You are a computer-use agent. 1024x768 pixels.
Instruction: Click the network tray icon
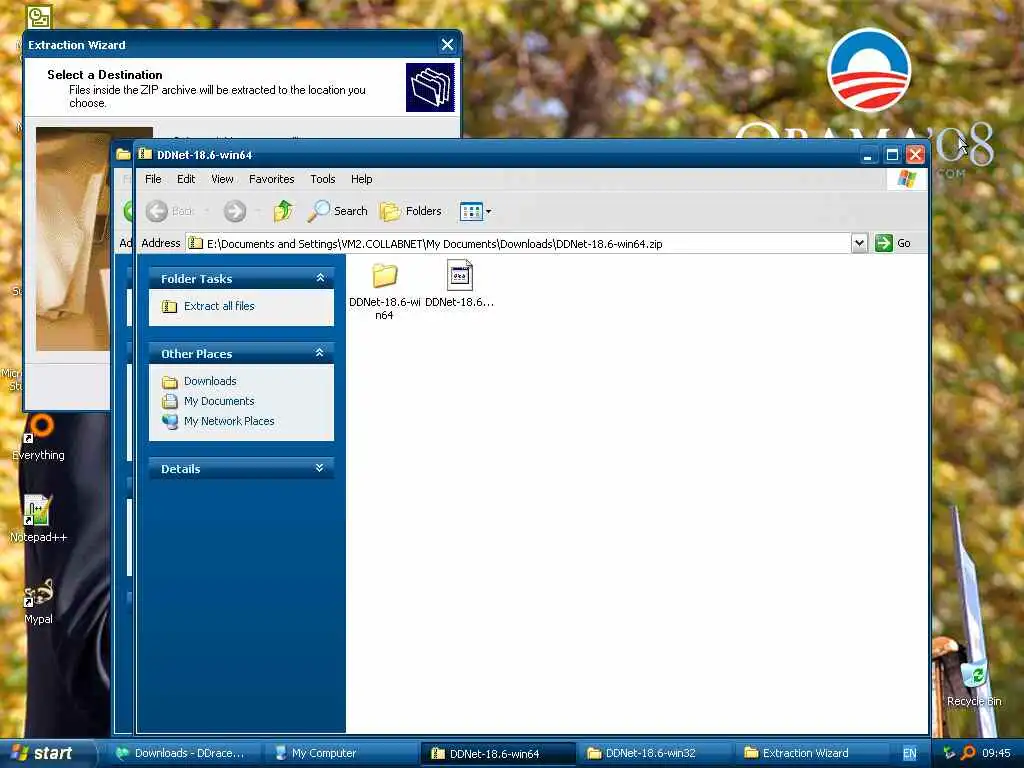click(949, 753)
